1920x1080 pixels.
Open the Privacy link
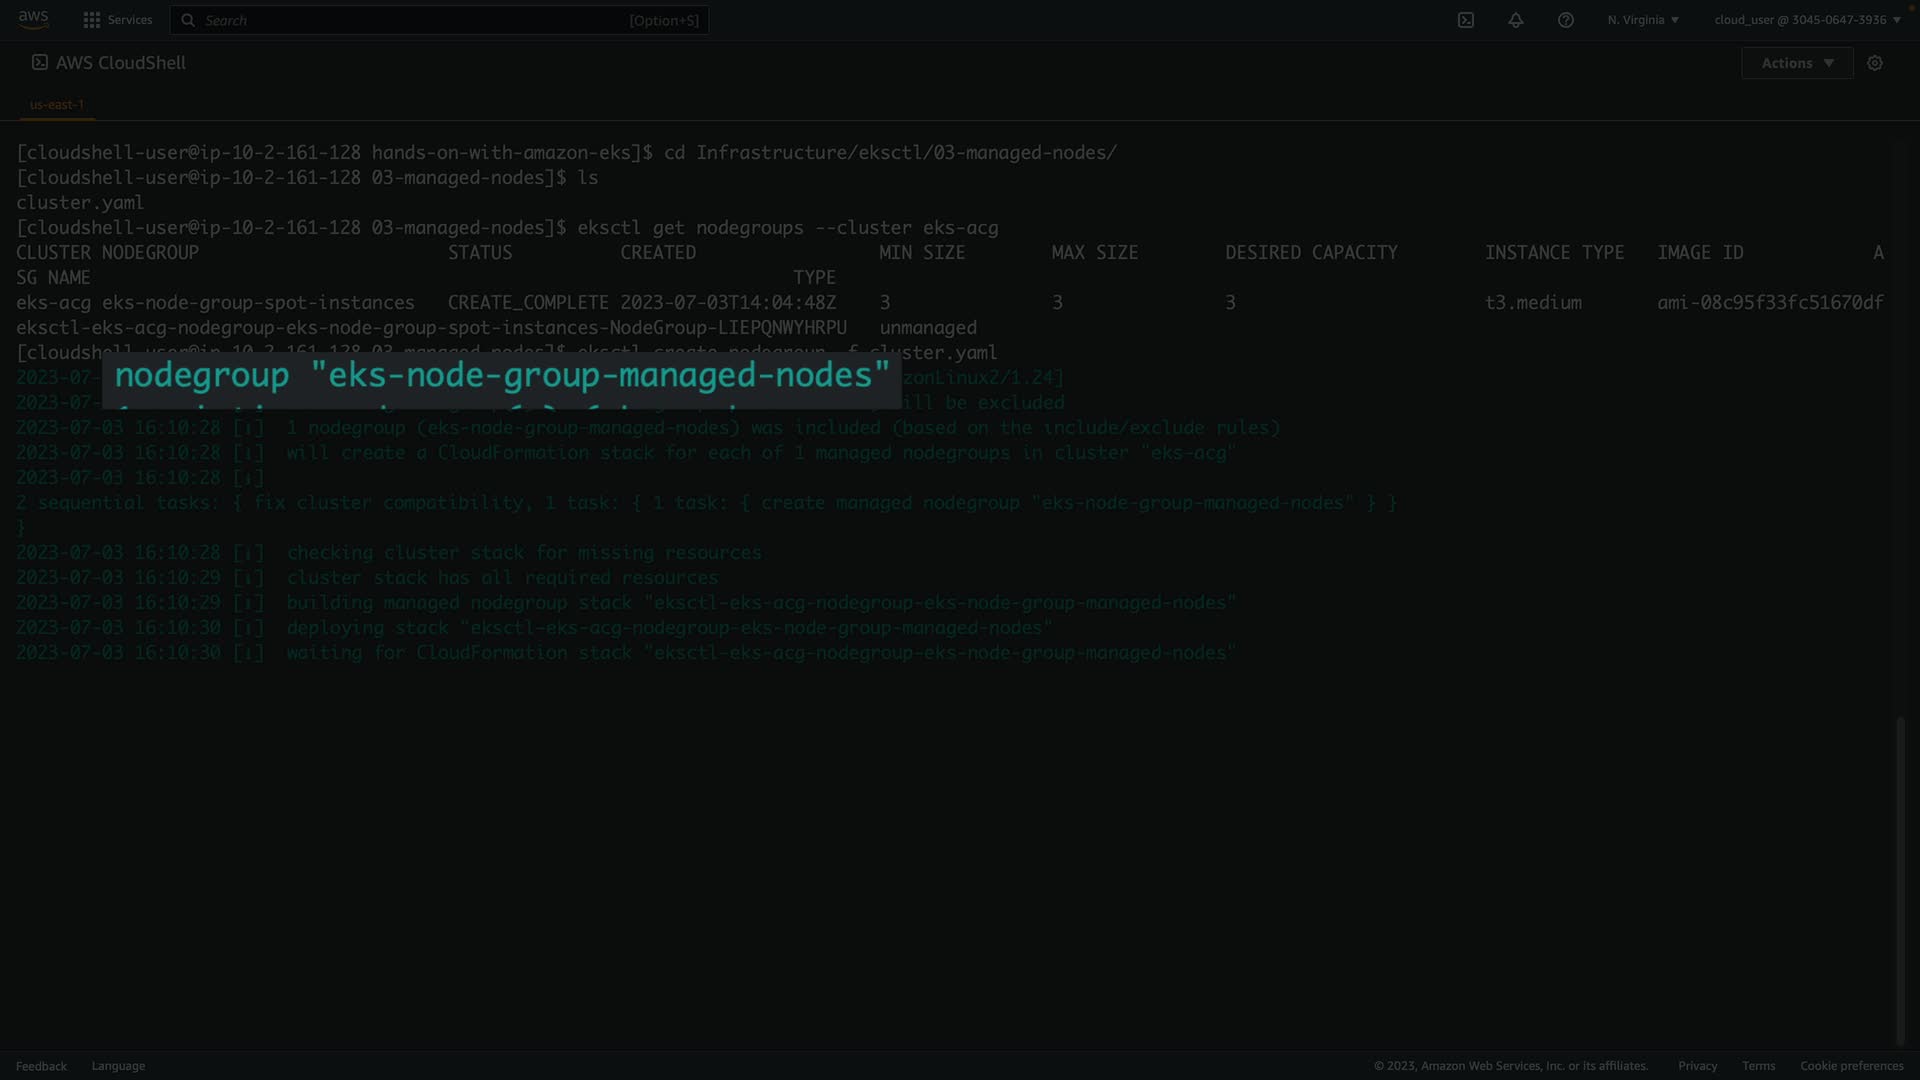pyautogui.click(x=1697, y=1066)
